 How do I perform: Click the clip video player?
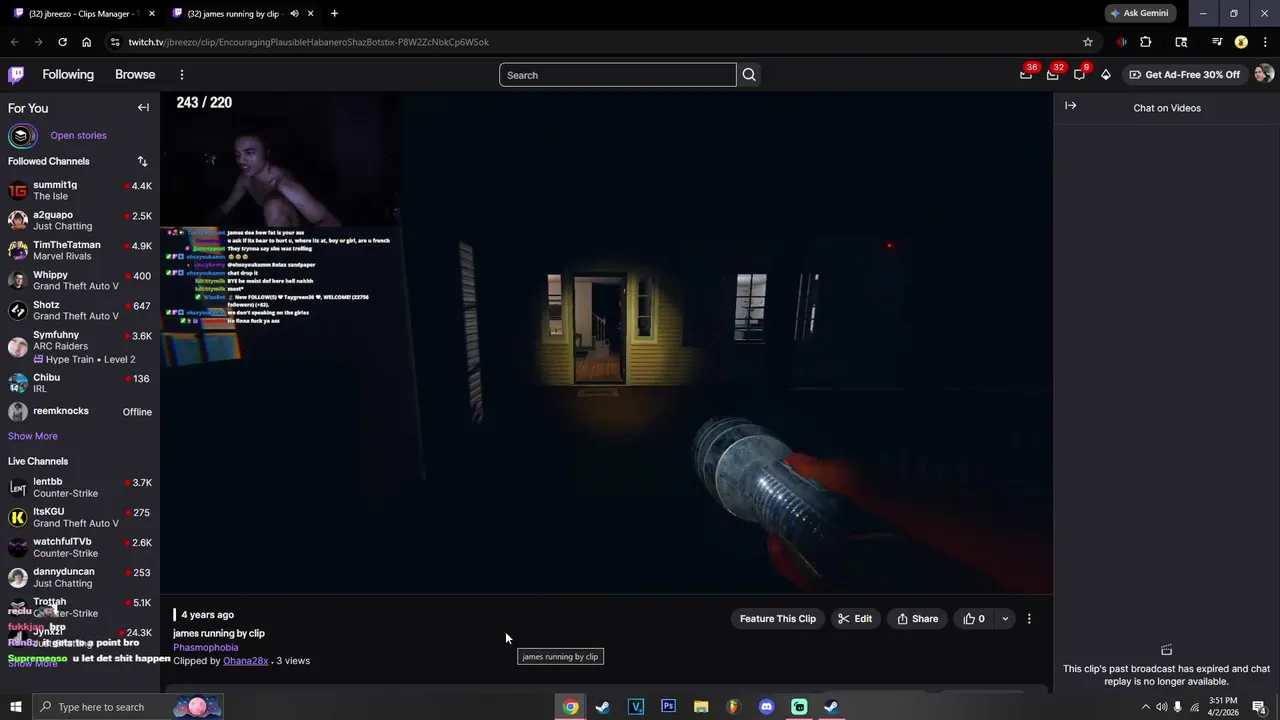pyautogui.click(x=606, y=343)
